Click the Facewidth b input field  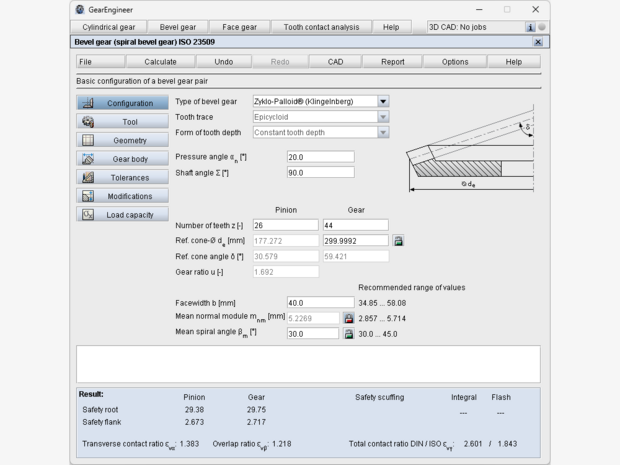[320, 302]
